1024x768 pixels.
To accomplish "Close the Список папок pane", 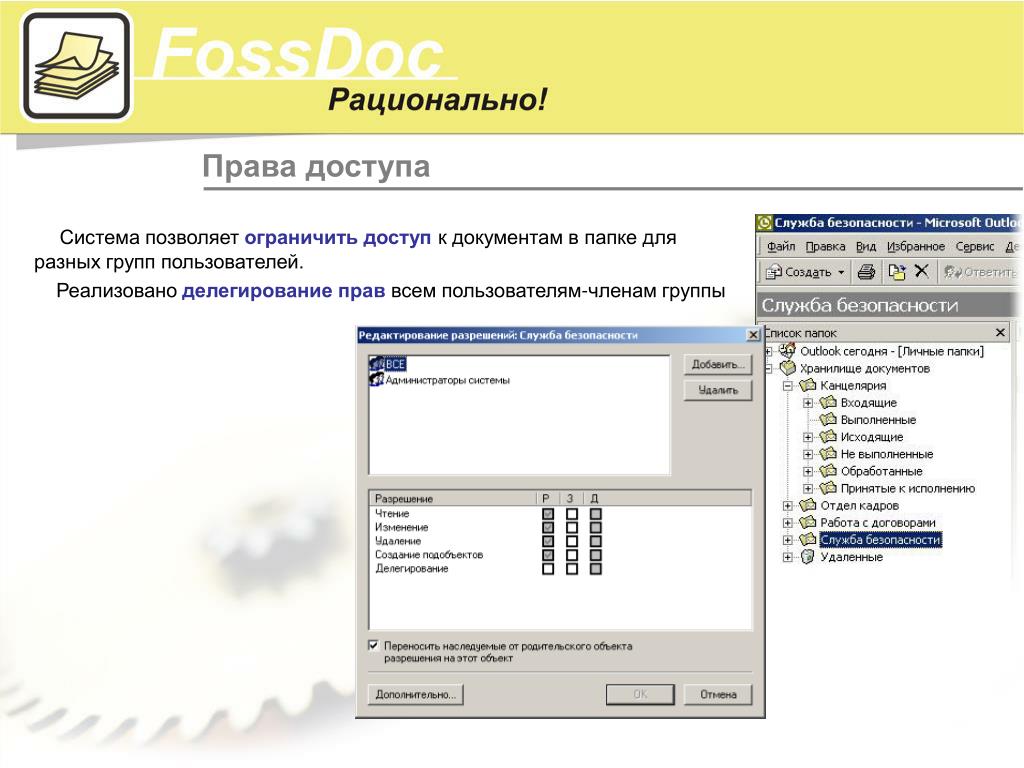I will click(1000, 332).
